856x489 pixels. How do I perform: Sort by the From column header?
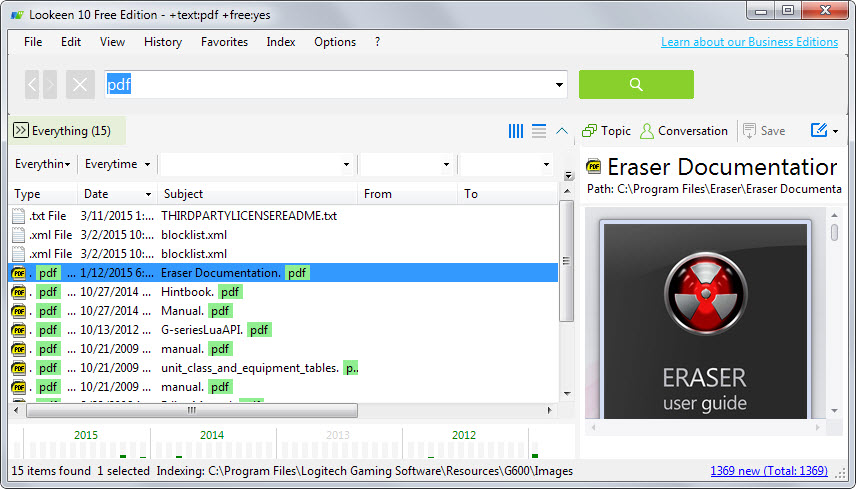click(x=407, y=194)
